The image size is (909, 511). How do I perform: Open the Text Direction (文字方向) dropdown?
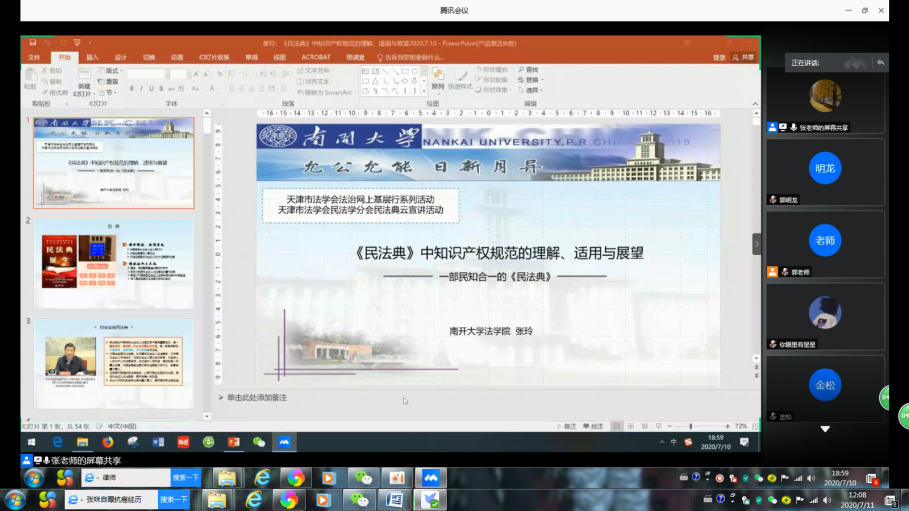click(x=316, y=71)
